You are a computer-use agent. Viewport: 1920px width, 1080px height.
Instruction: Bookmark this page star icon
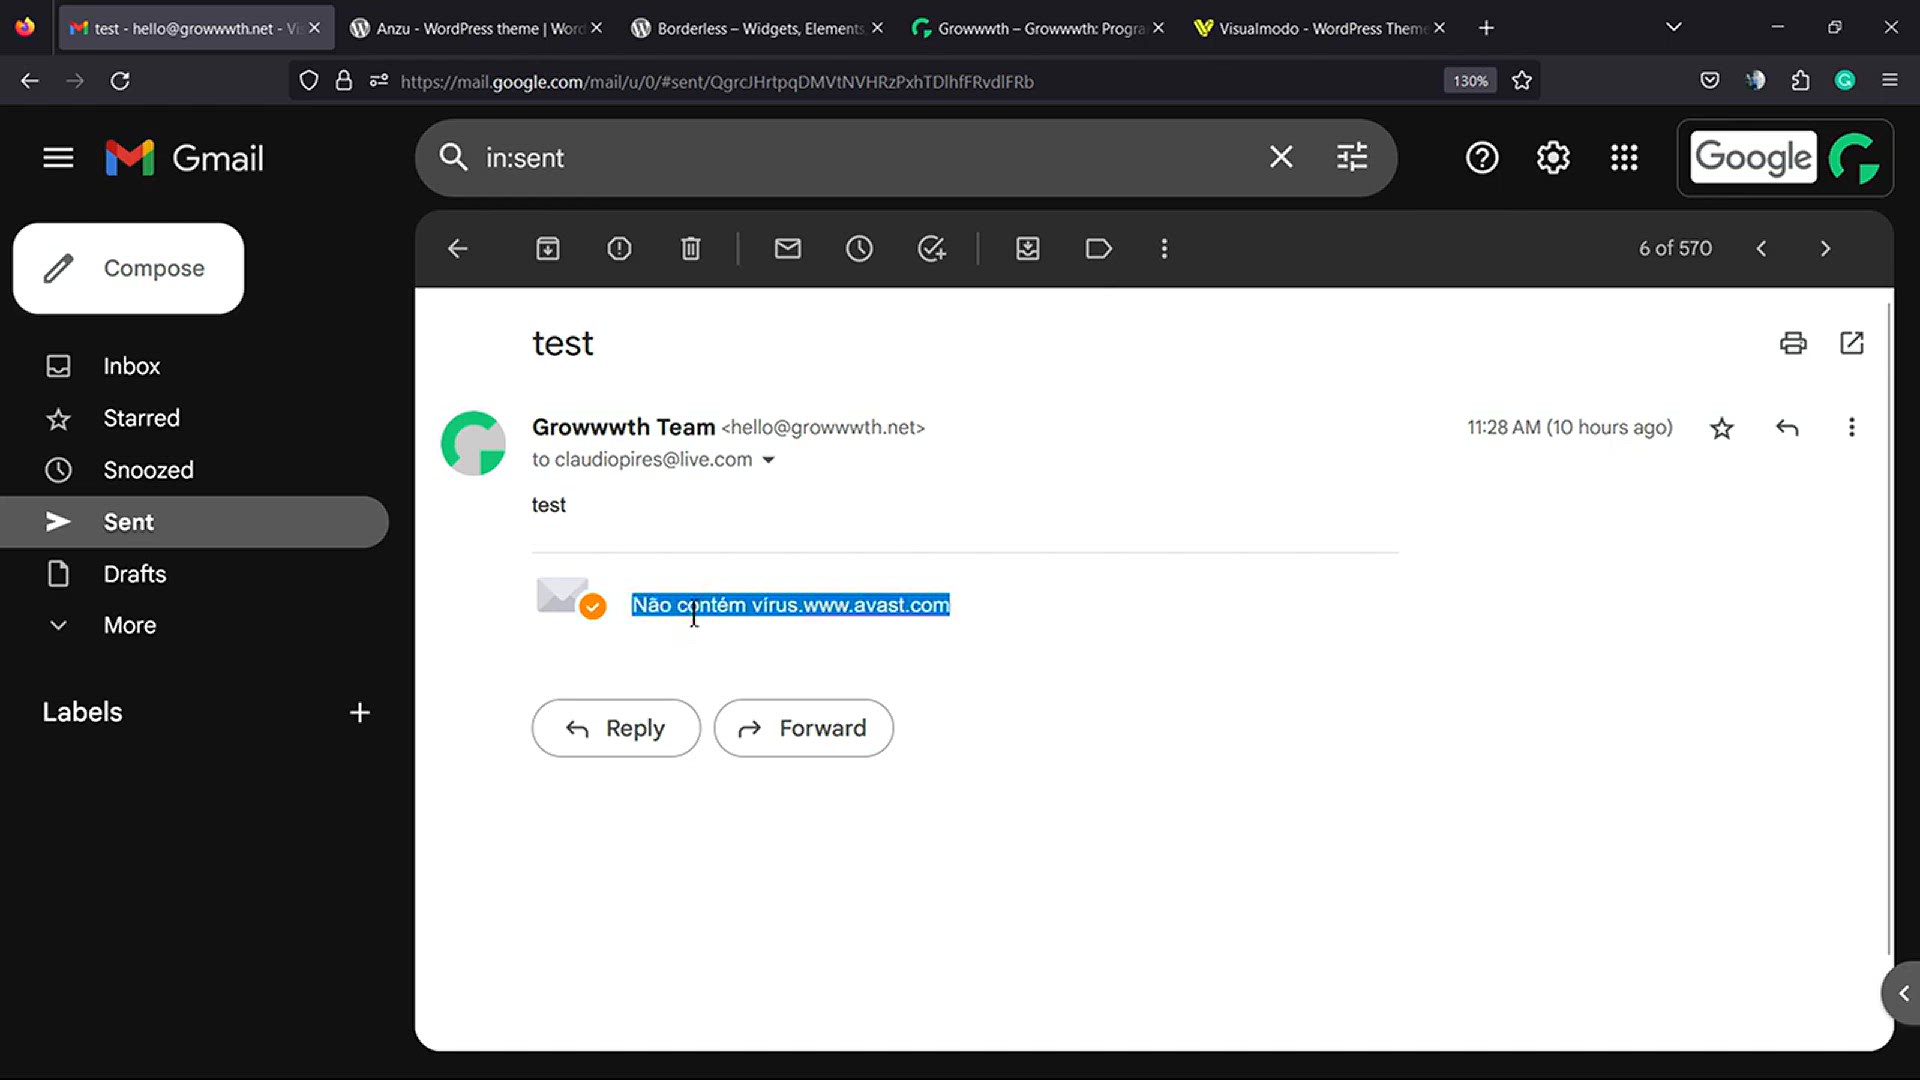[1522, 81]
